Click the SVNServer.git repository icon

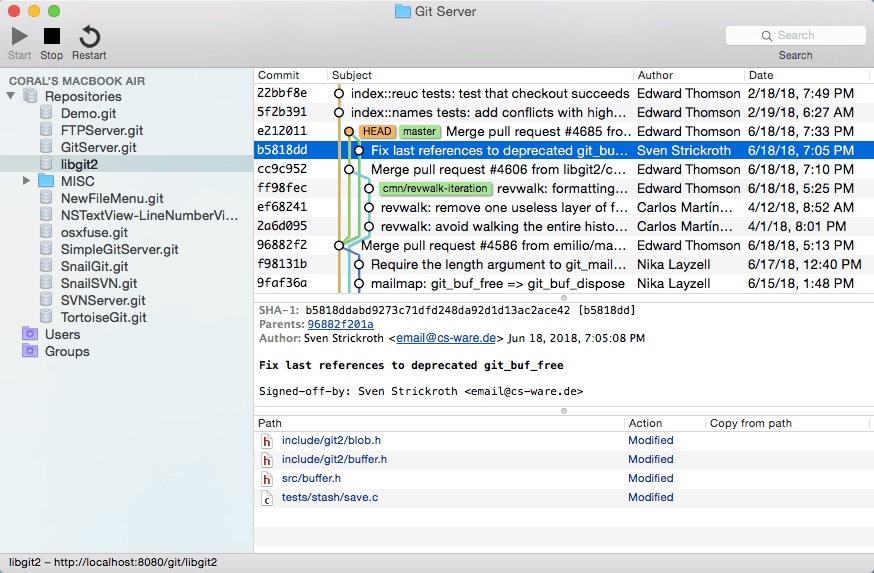[x=46, y=300]
